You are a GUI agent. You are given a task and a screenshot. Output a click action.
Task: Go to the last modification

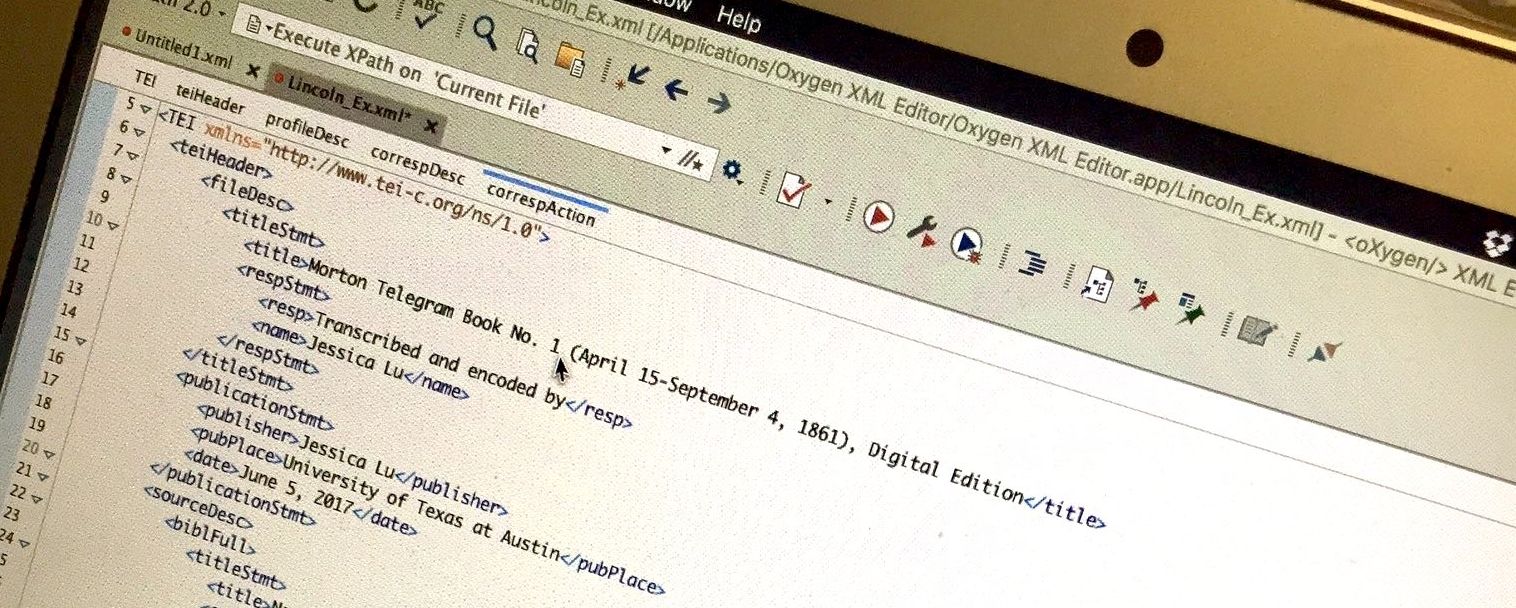tap(633, 76)
